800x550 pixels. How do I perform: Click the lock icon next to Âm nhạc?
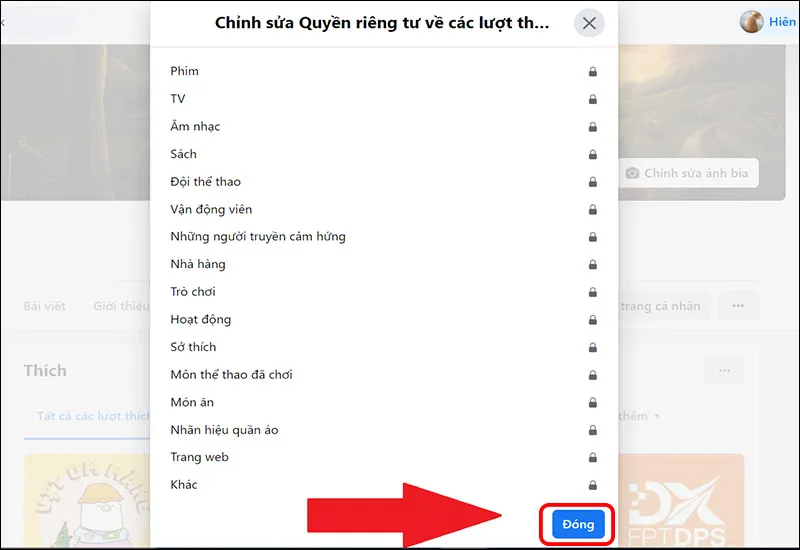pos(592,127)
